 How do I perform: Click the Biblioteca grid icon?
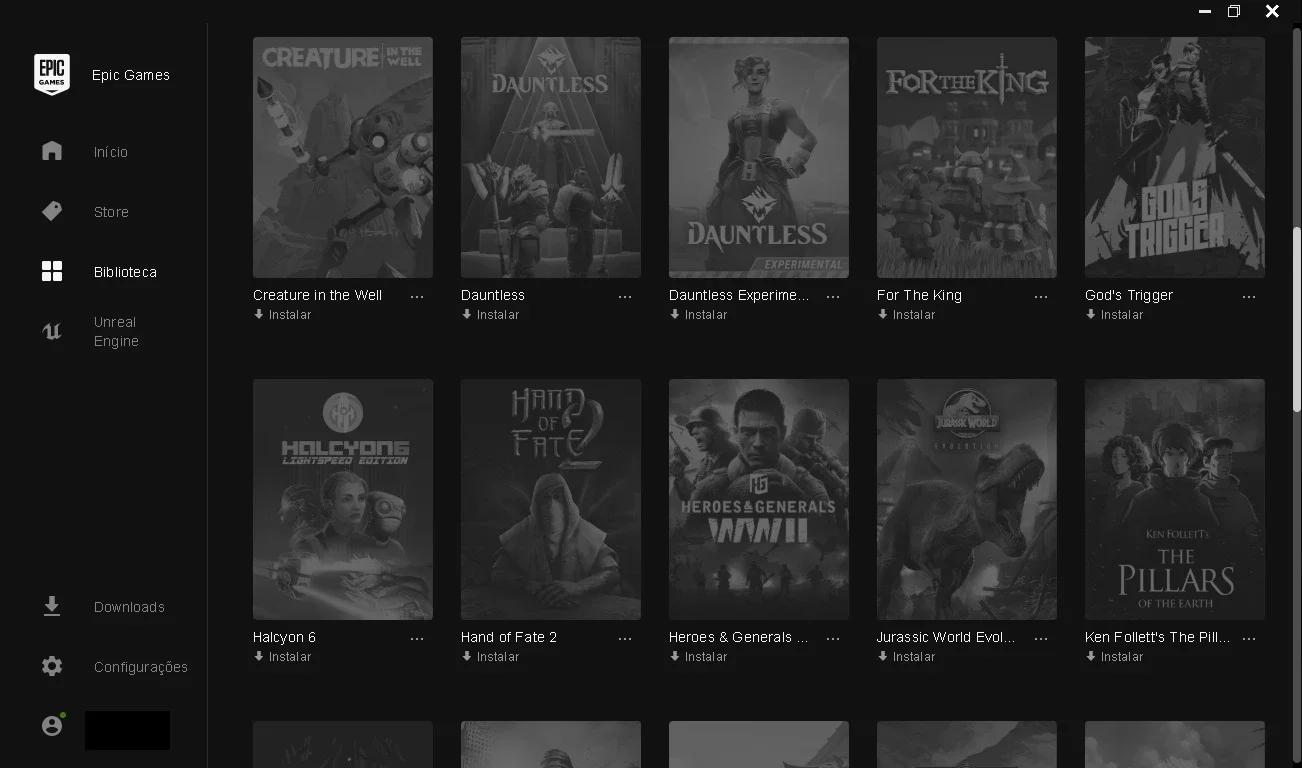click(x=52, y=271)
